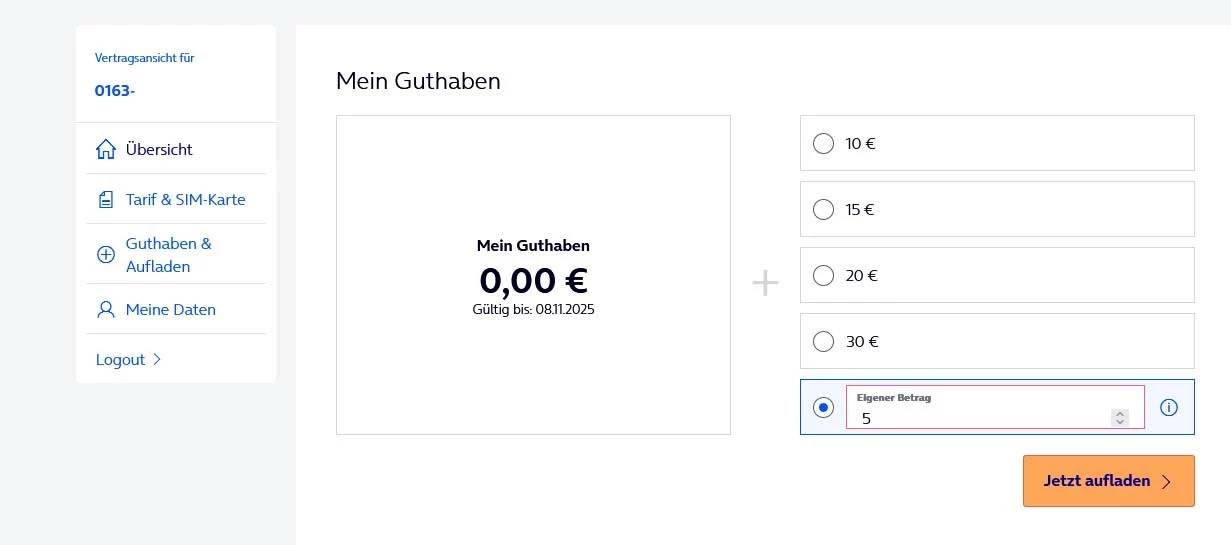This screenshot has height=545, width=1231.
Task: Navigate to Meine Daten
Action: [170, 310]
